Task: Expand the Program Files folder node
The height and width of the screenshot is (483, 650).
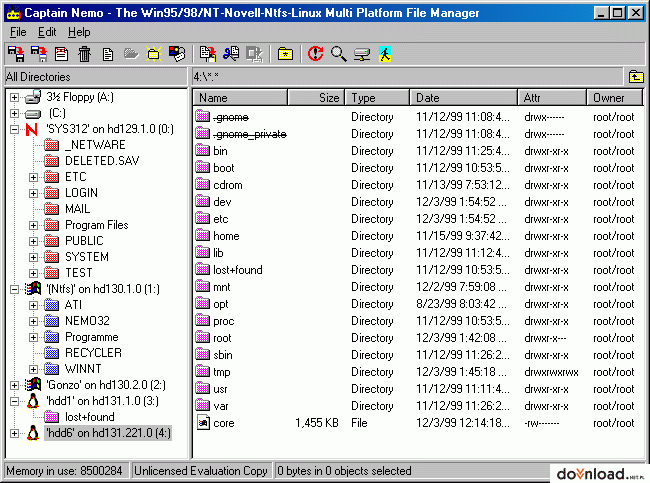Action: coord(33,226)
